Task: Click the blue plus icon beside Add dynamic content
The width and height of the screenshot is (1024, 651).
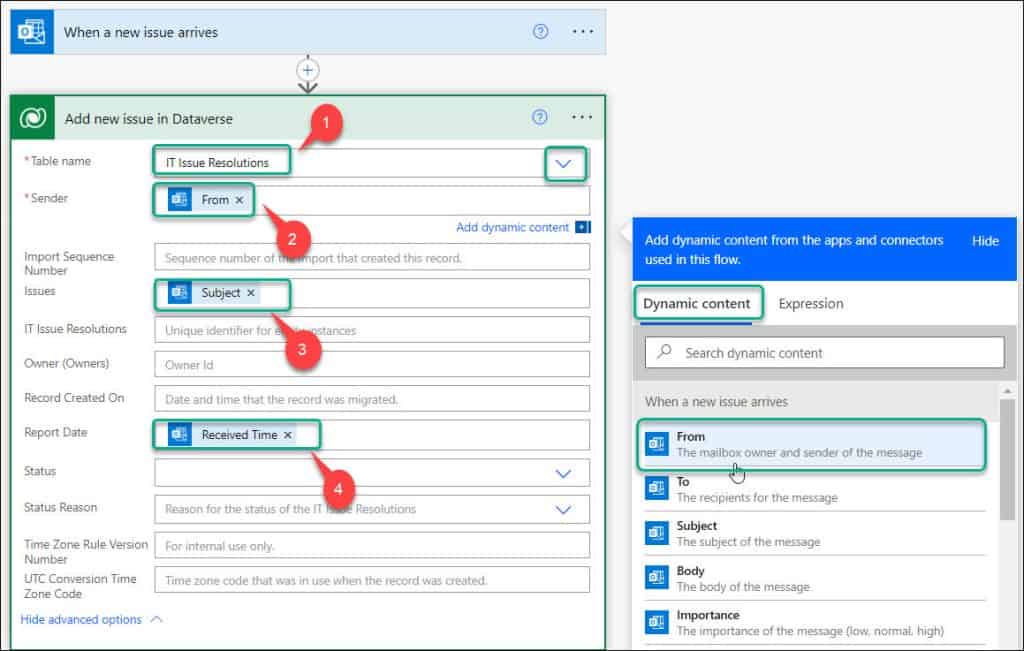Action: [583, 227]
